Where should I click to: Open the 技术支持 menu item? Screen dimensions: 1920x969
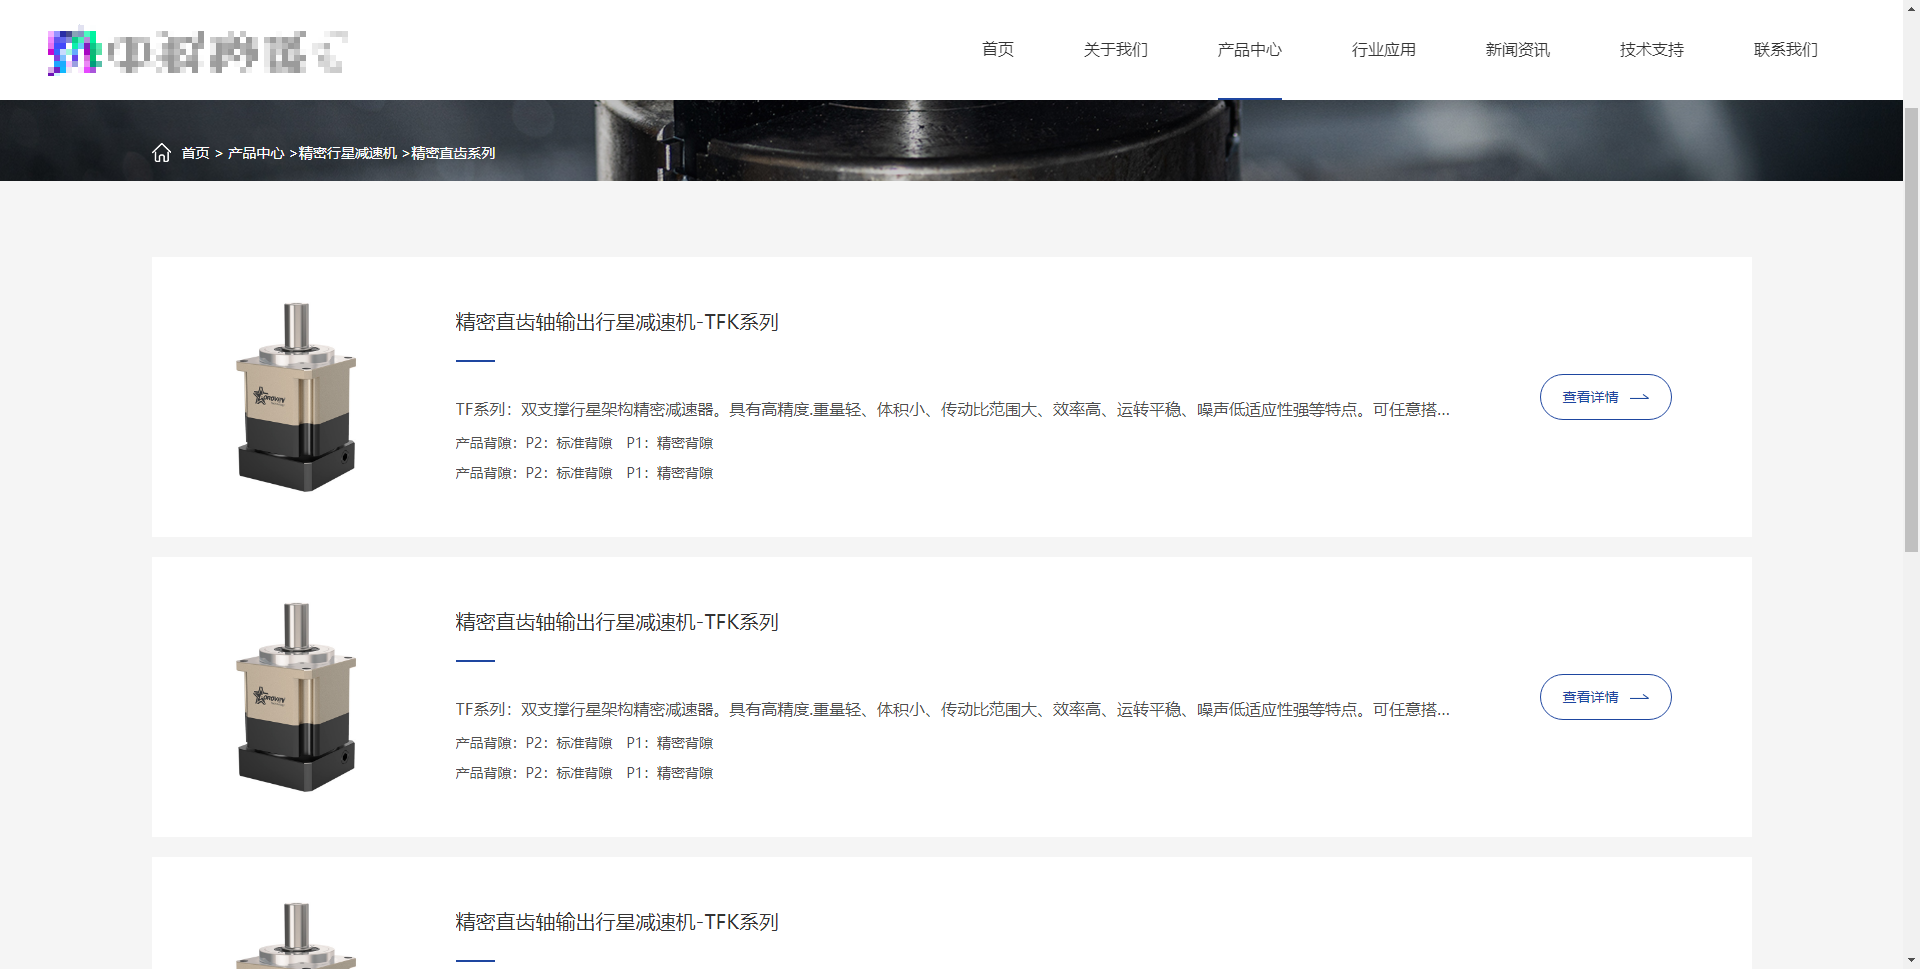[x=1652, y=49]
